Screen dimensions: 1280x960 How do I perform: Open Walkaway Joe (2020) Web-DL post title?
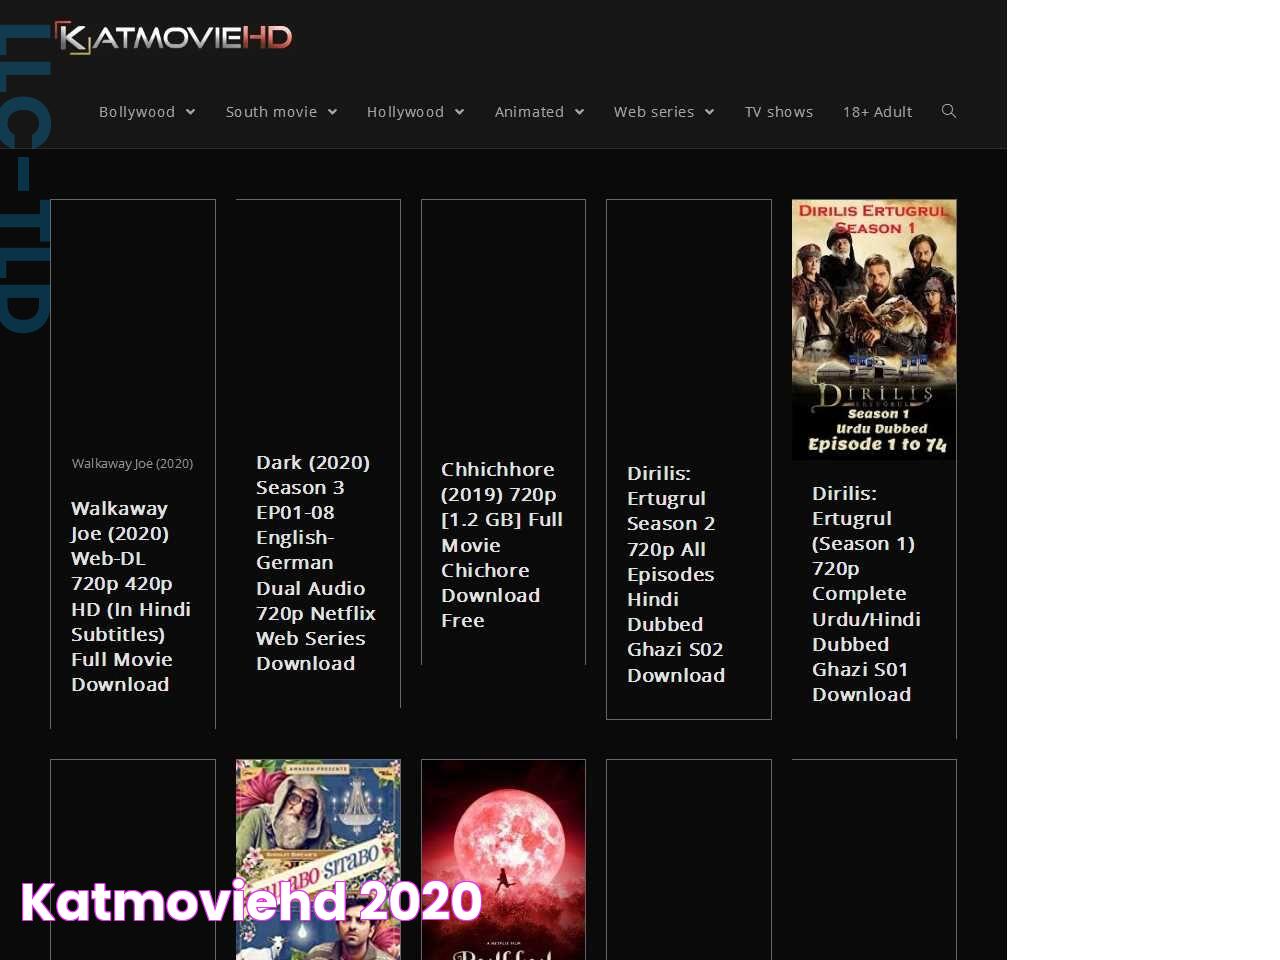[131, 596]
